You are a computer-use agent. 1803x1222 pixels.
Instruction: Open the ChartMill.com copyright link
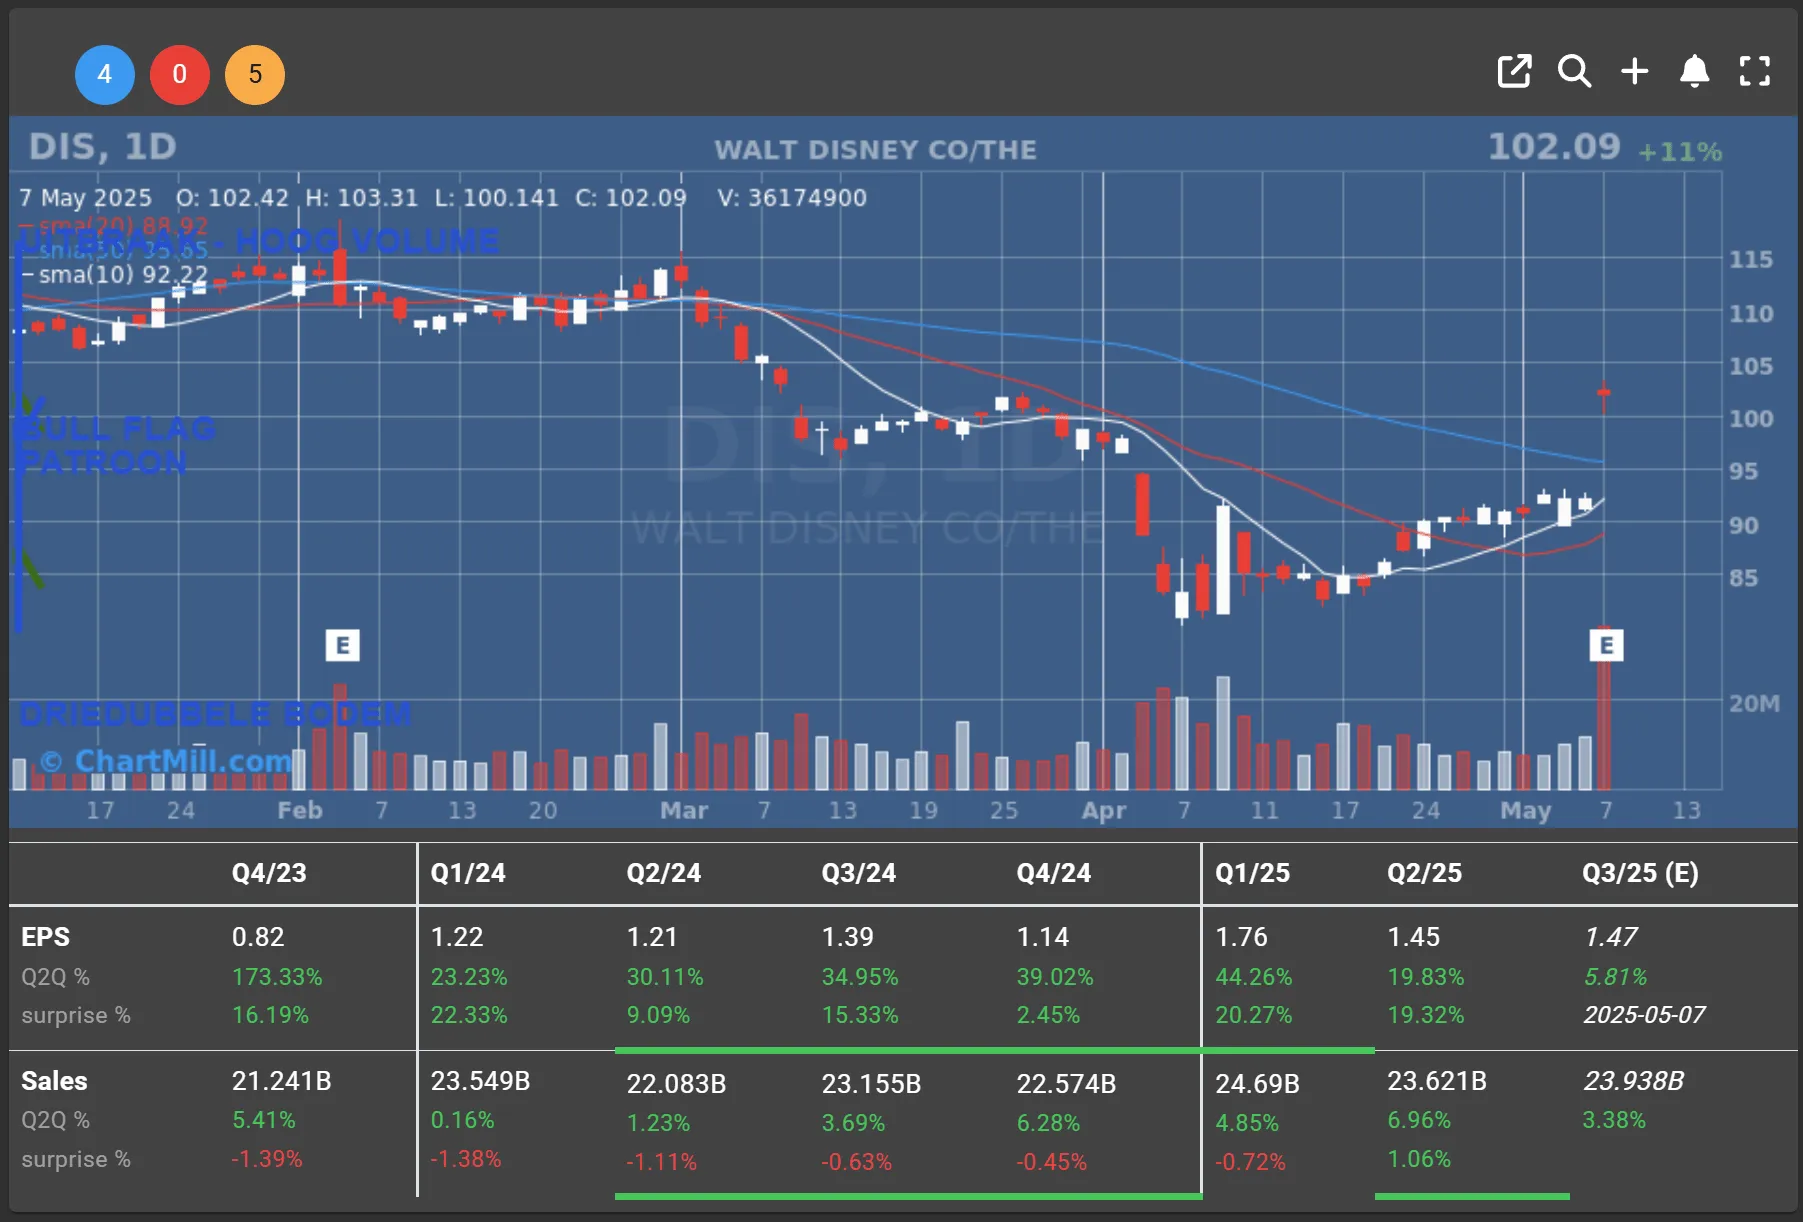(167, 761)
